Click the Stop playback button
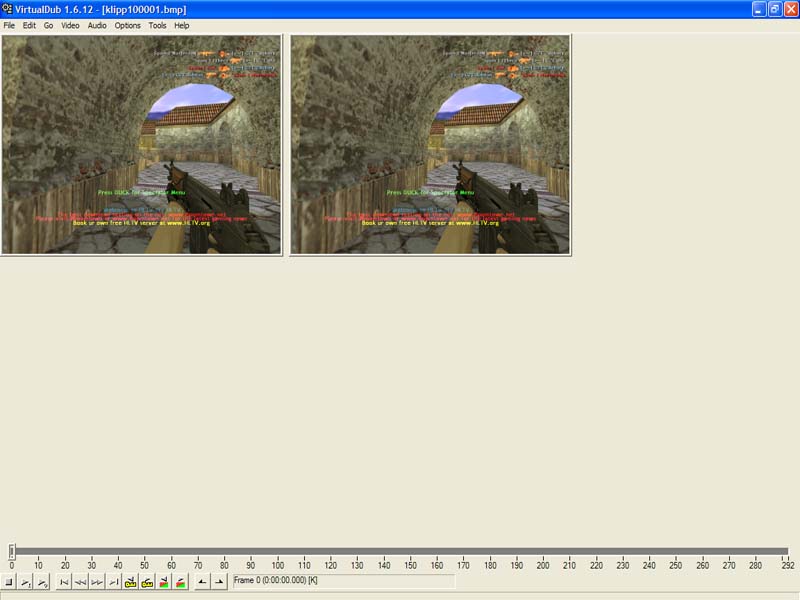800x600 pixels. (9, 582)
